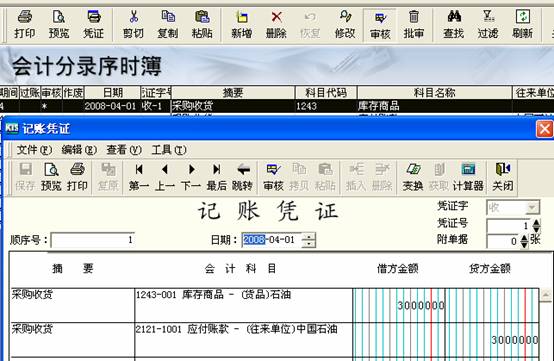Click the 科目名称 column header
This screenshot has height=361, width=554.
(x=435, y=93)
